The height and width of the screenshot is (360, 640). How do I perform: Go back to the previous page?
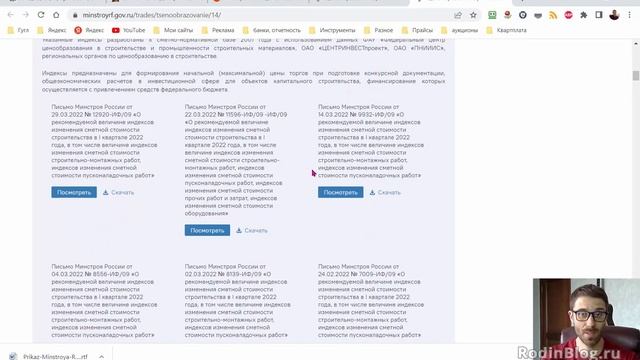11,15
